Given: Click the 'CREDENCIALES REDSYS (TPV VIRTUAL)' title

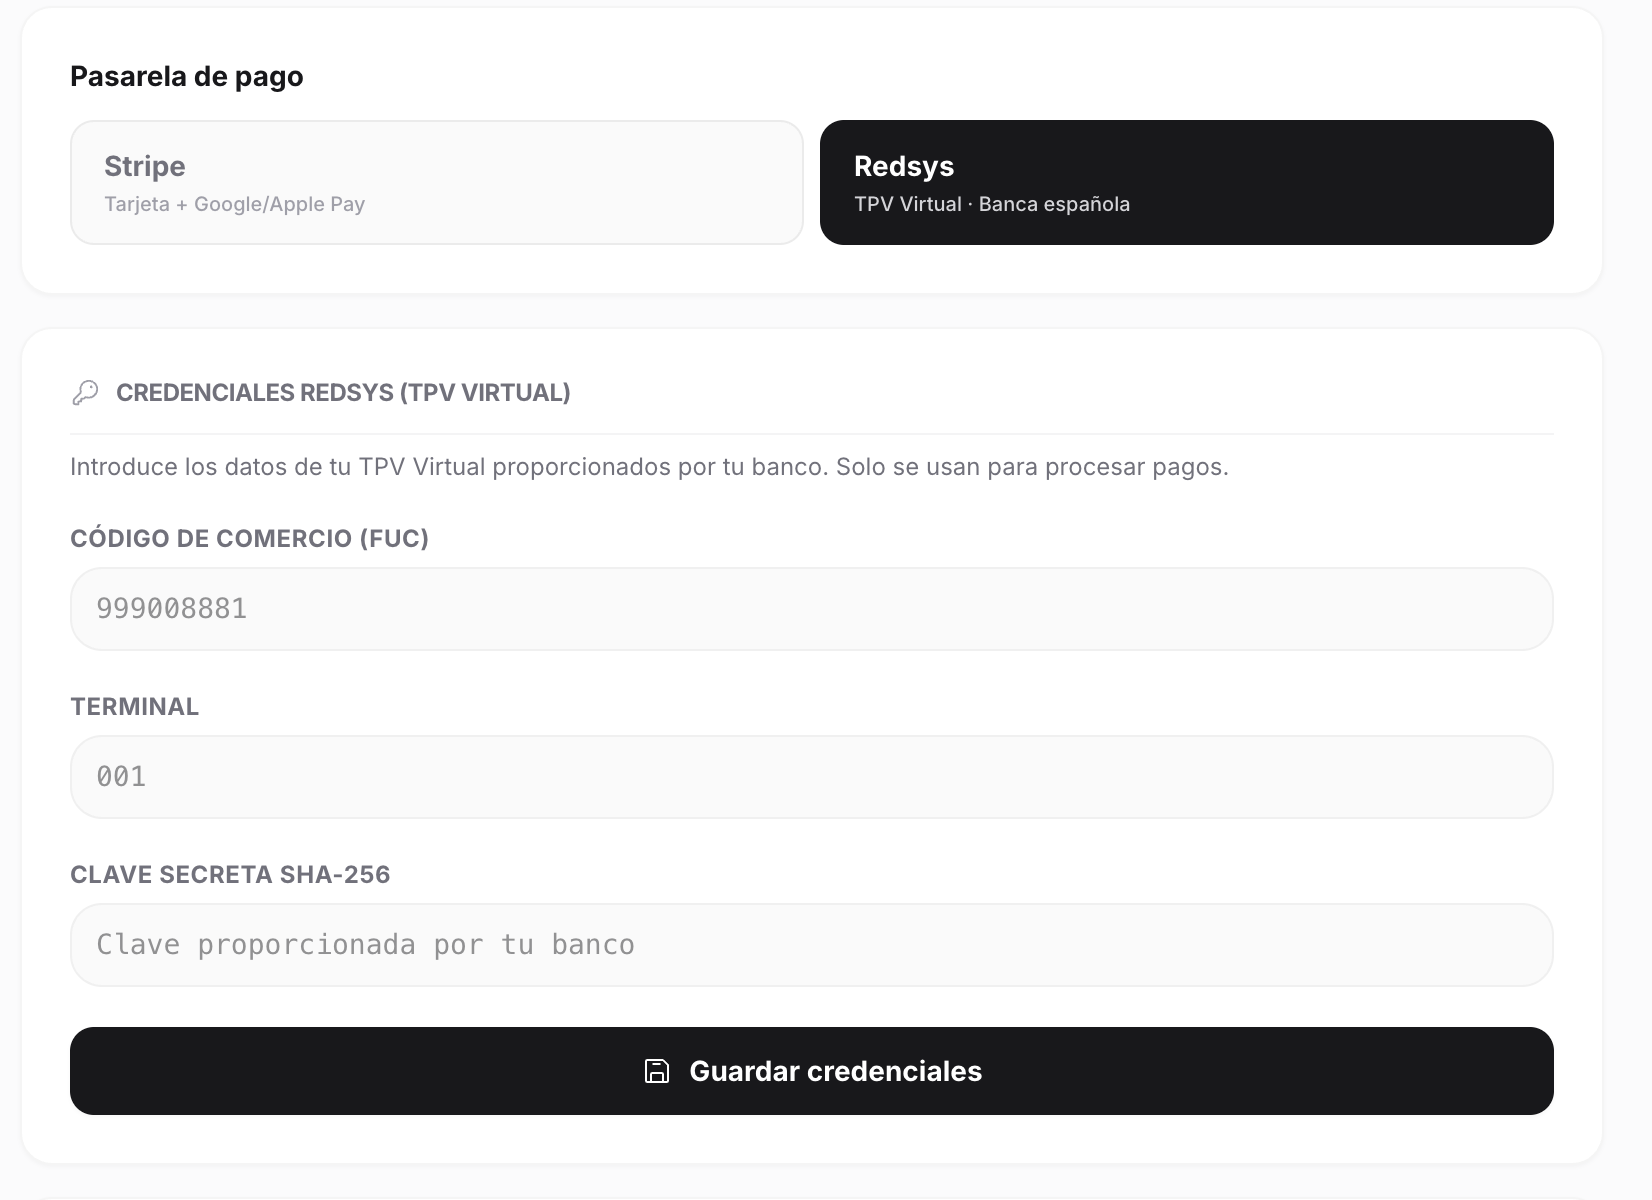Looking at the screenshot, I should [343, 393].
